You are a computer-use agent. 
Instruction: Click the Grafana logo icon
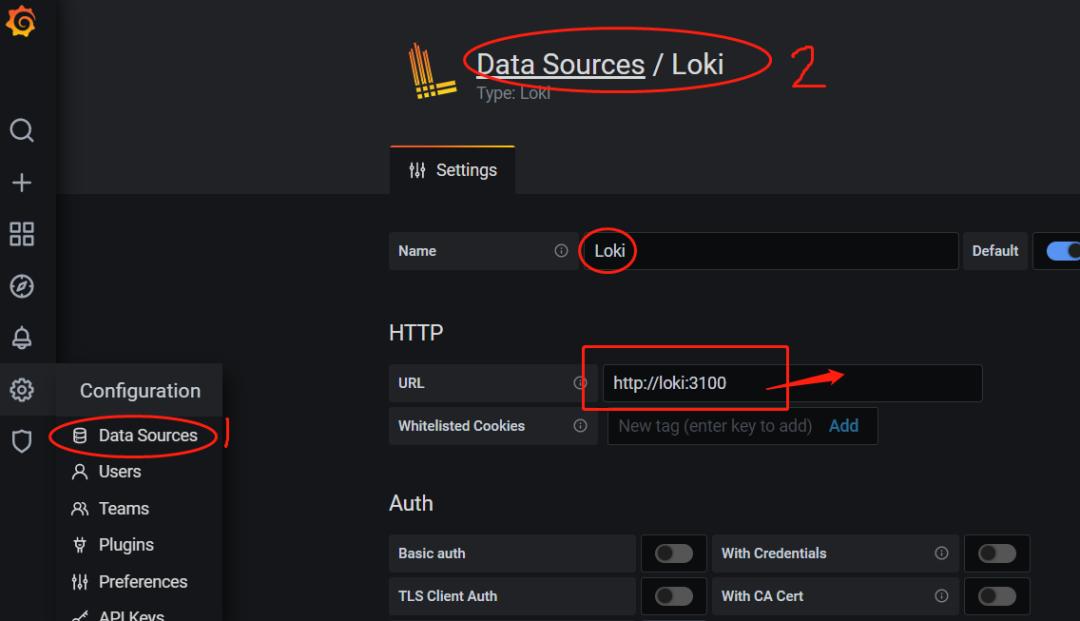pyautogui.click(x=21, y=21)
